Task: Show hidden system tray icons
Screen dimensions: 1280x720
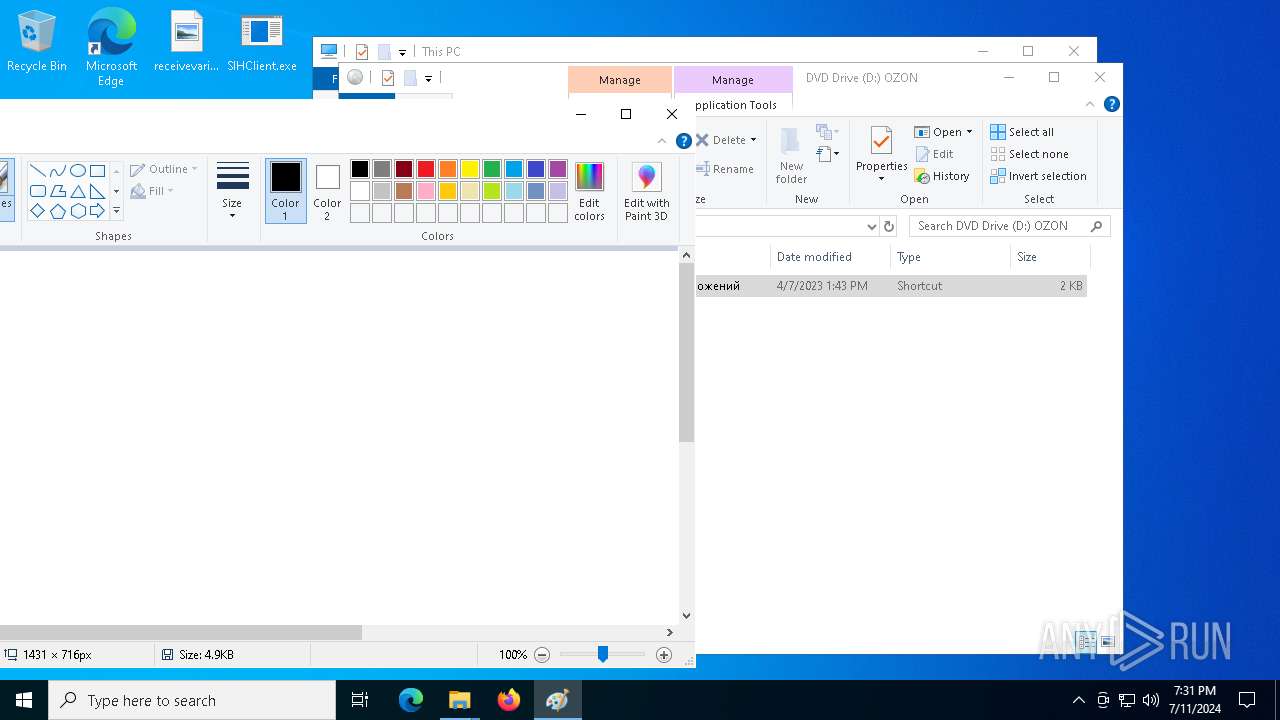Action: [x=1078, y=700]
